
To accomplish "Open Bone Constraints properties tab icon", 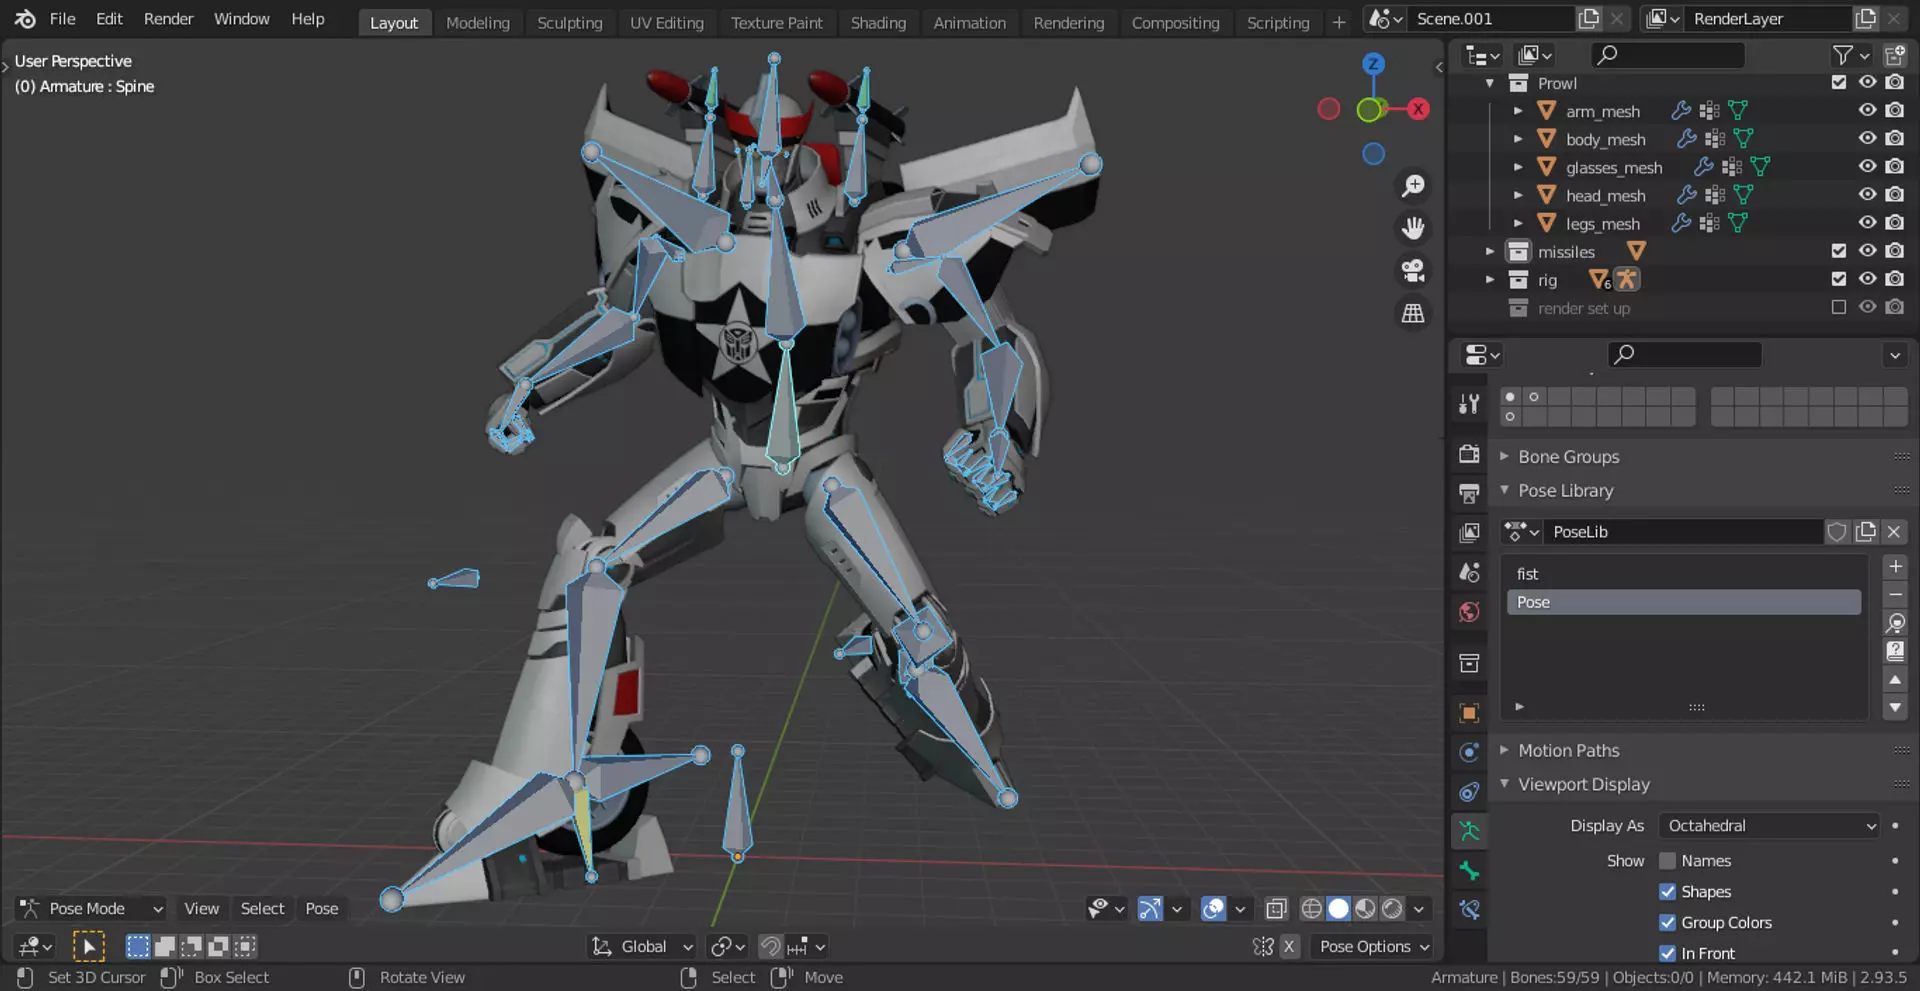I will (1469, 910).
